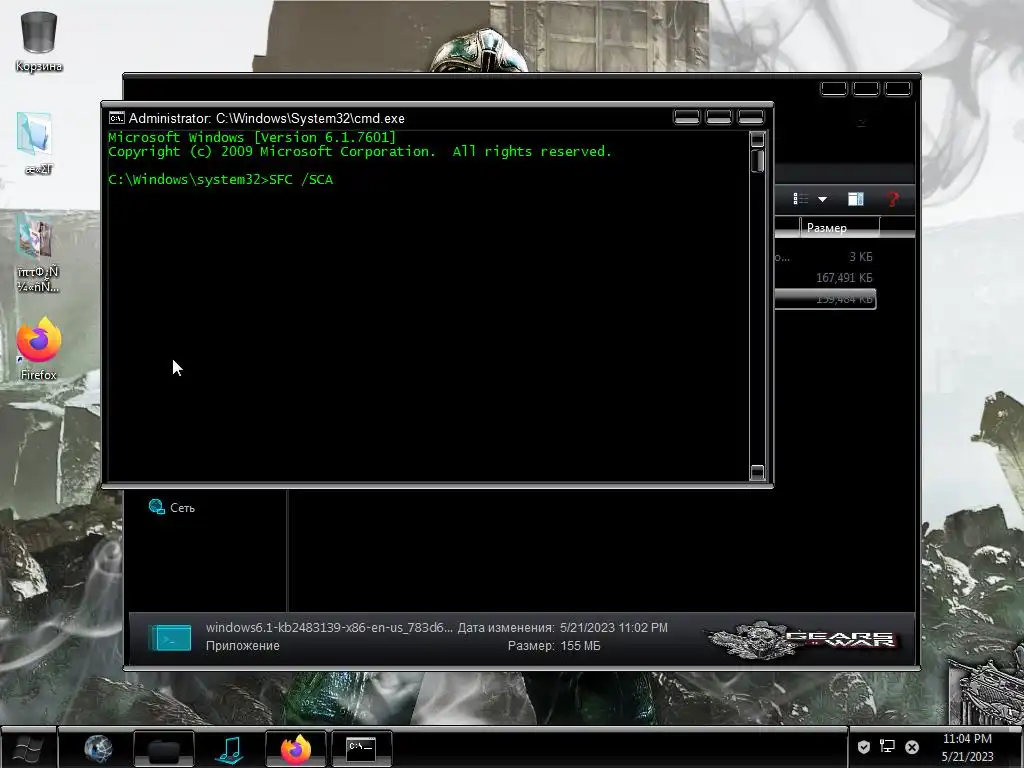Click the cmd scrollbar down arrow
Screen dimensions: 1024x768
tap(758, 472)
